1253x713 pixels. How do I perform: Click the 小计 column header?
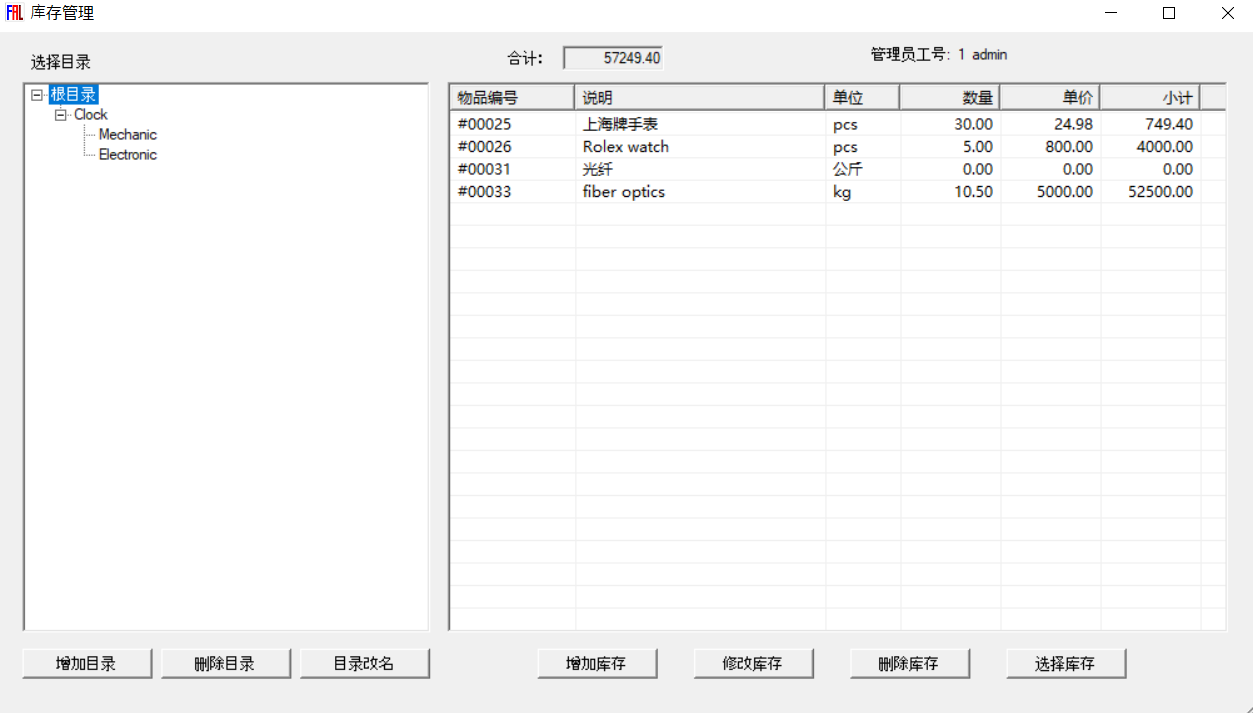1149,98
